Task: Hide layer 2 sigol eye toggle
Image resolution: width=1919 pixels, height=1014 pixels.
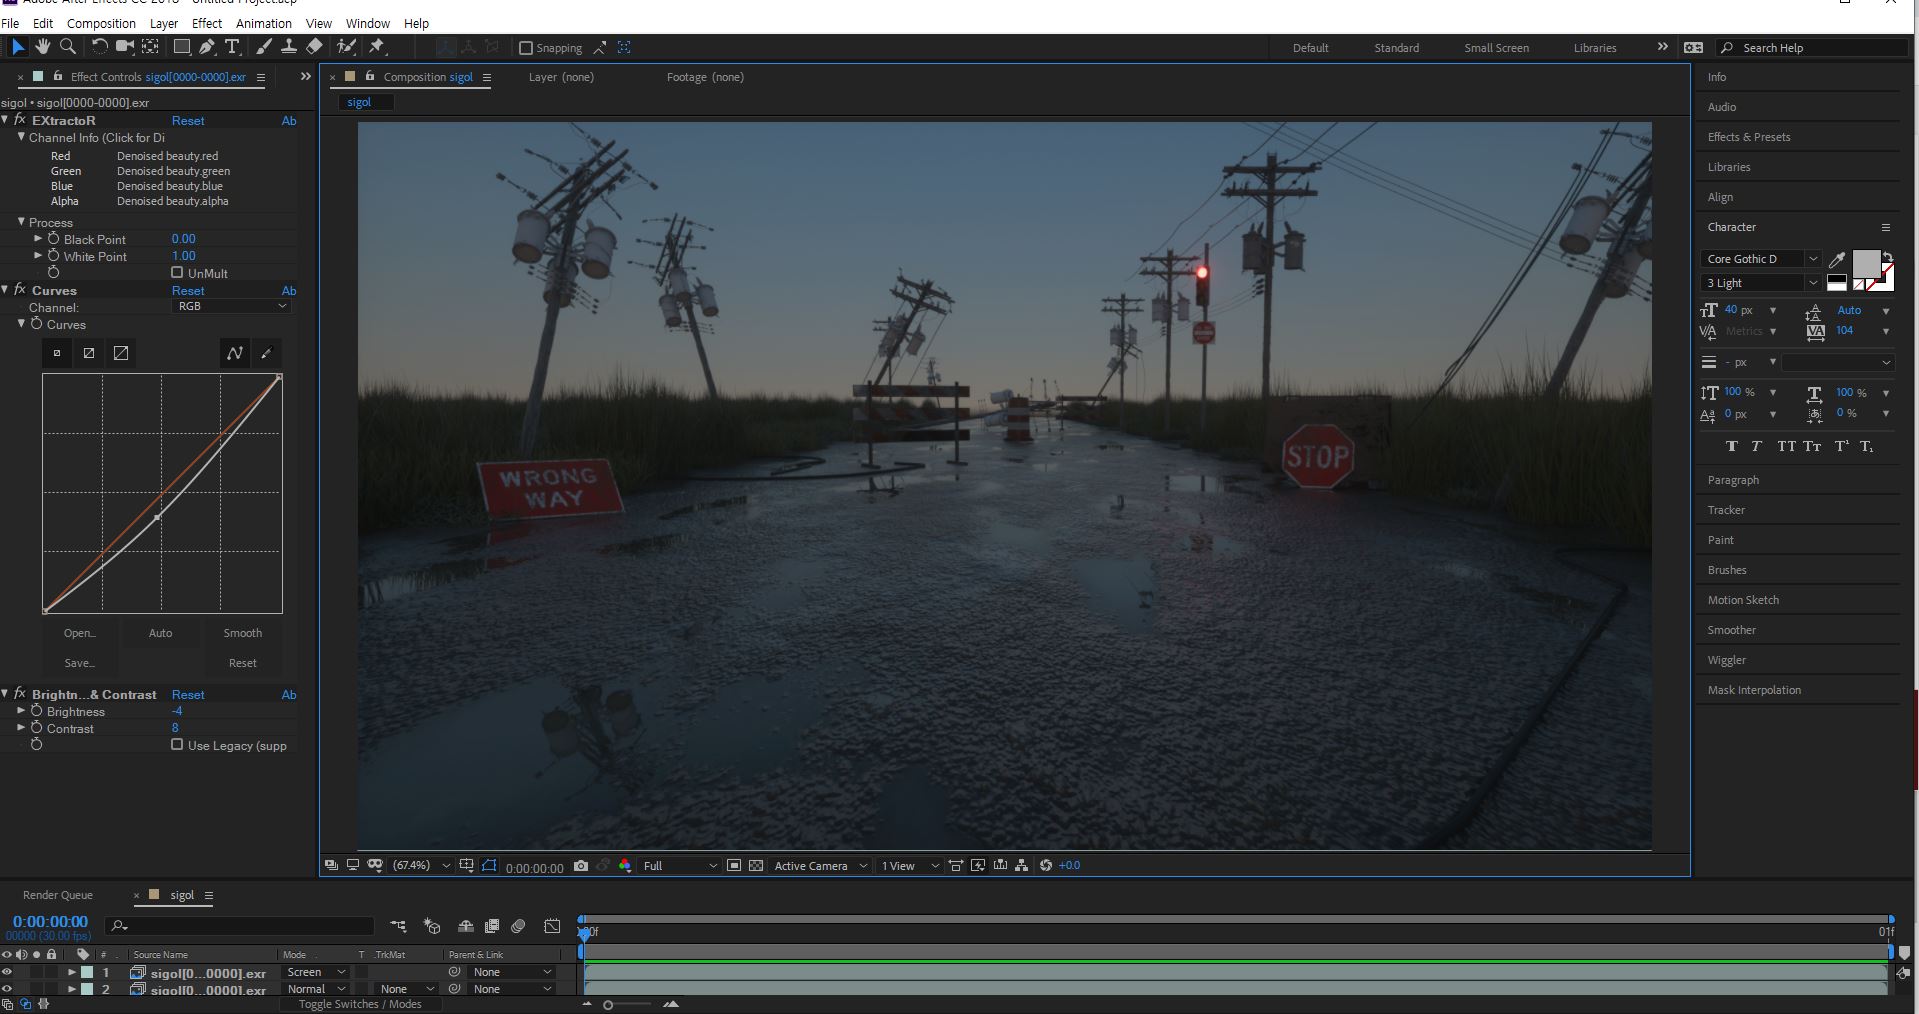Action: pyautogui.click(x=7, y=989)
